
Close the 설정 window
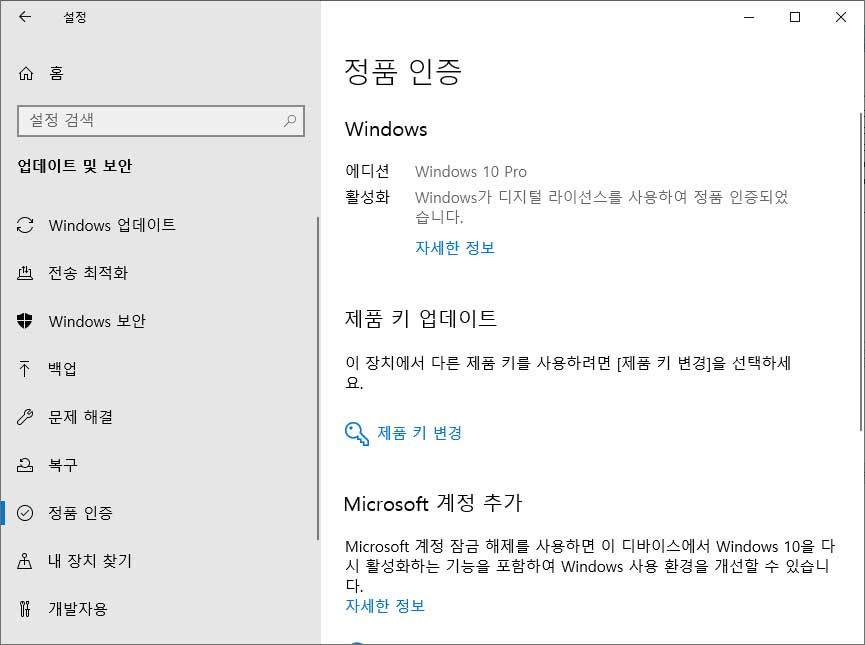click(x=841, y=17)
